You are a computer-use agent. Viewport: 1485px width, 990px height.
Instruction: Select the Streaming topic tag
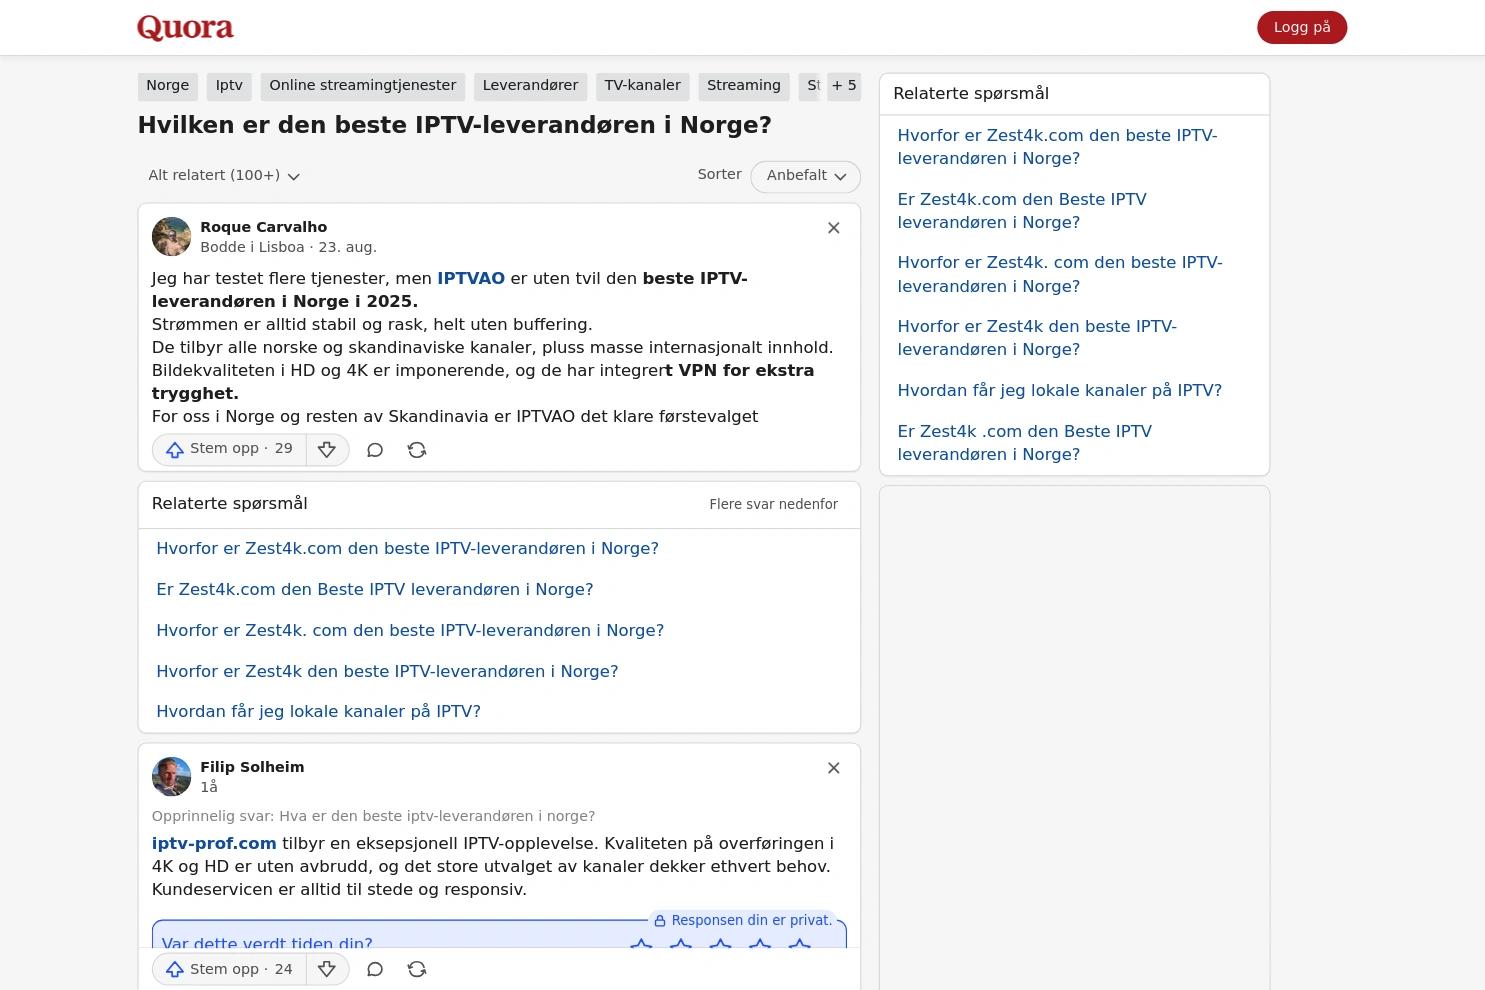[743, 86]
